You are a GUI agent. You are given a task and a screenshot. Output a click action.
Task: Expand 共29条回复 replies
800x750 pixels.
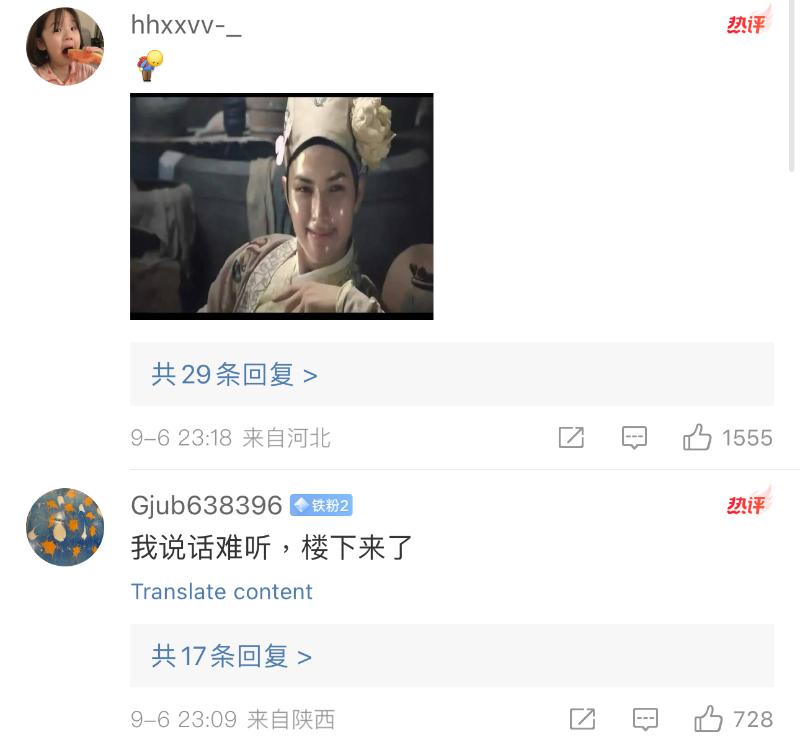pos(452,374)
